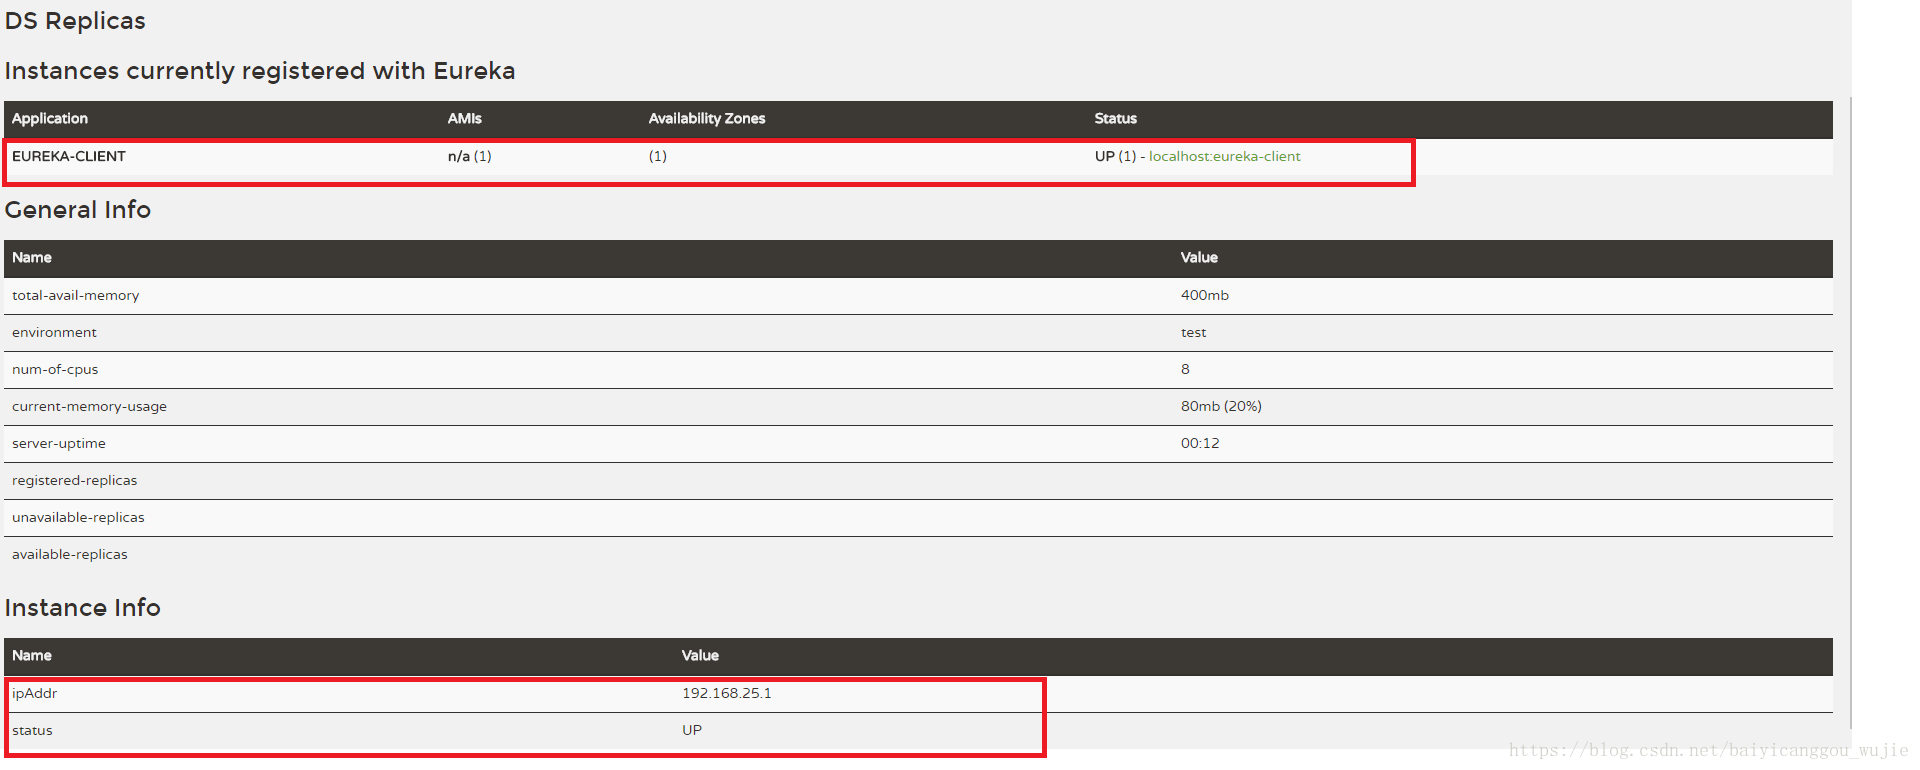
Task: Click the test environment value
Action: 1194,332
